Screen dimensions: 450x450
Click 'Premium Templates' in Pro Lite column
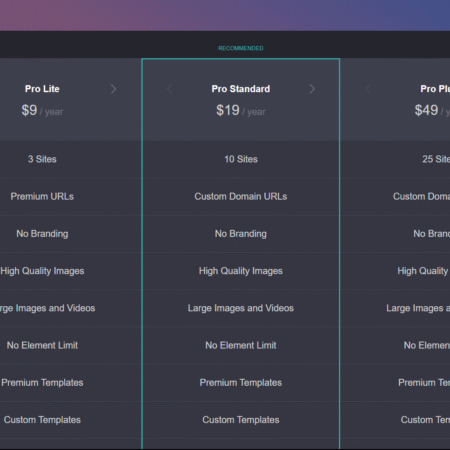coord(42,383)
